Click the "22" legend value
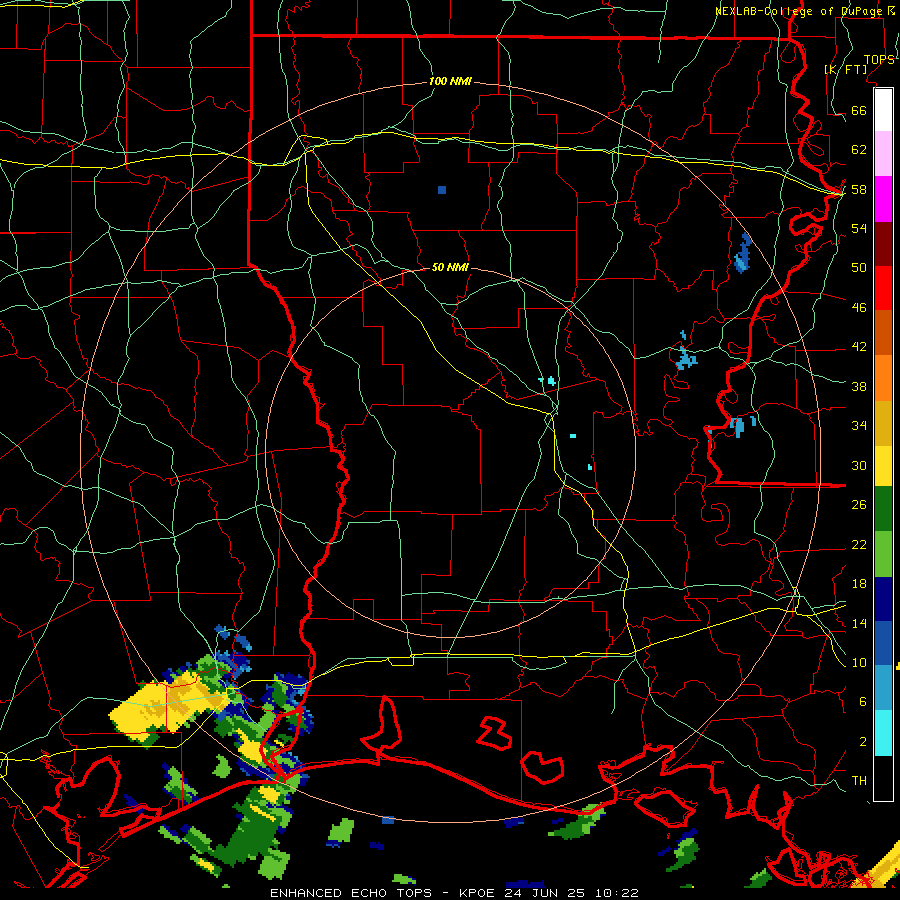The width and height of the screenshot is (900, 900). pyautogui.click(x=859, y=544)
